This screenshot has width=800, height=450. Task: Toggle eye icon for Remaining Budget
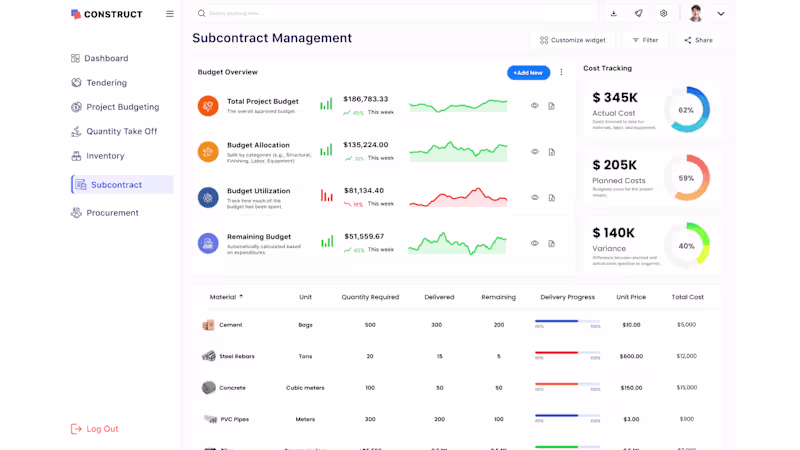(x=535, y=243)
